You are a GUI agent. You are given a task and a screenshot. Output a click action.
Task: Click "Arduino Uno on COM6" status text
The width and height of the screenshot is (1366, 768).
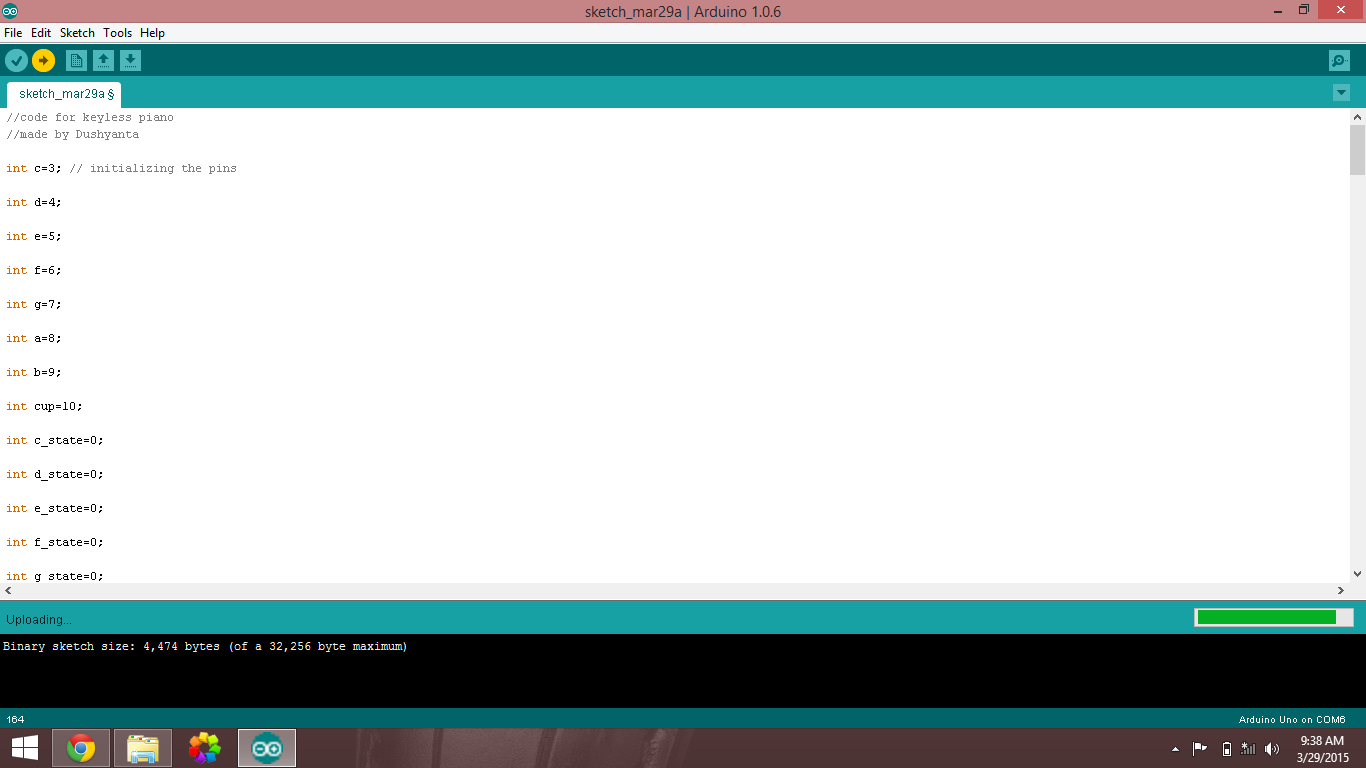(x=1292, y=719)
